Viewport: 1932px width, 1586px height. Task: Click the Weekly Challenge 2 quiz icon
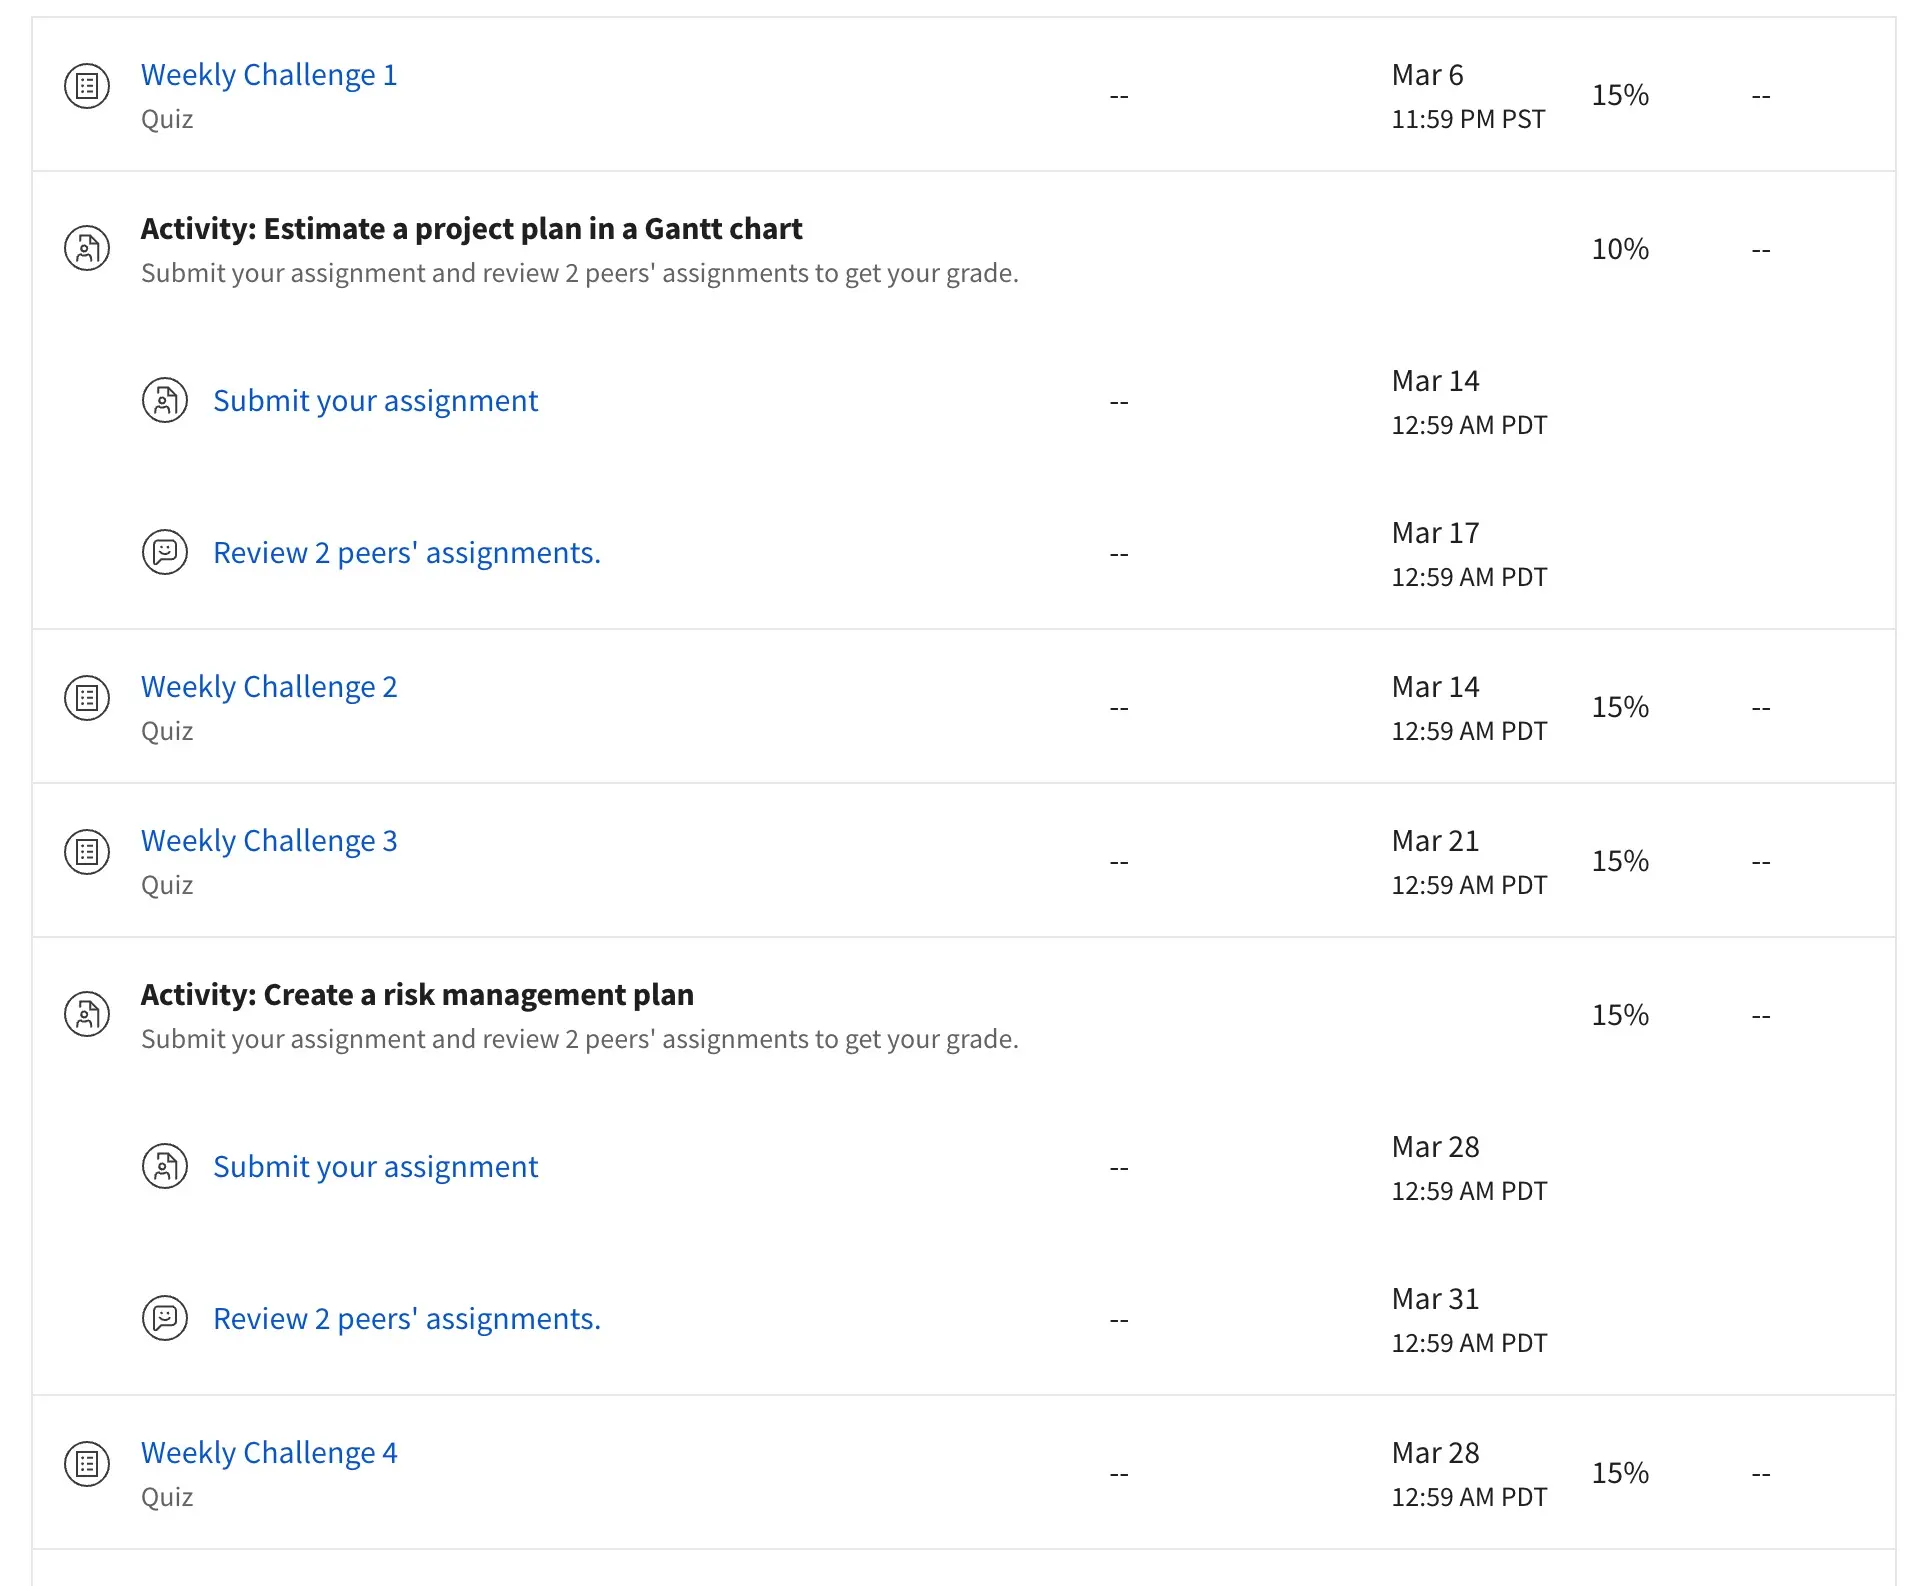tap(87, 698)
